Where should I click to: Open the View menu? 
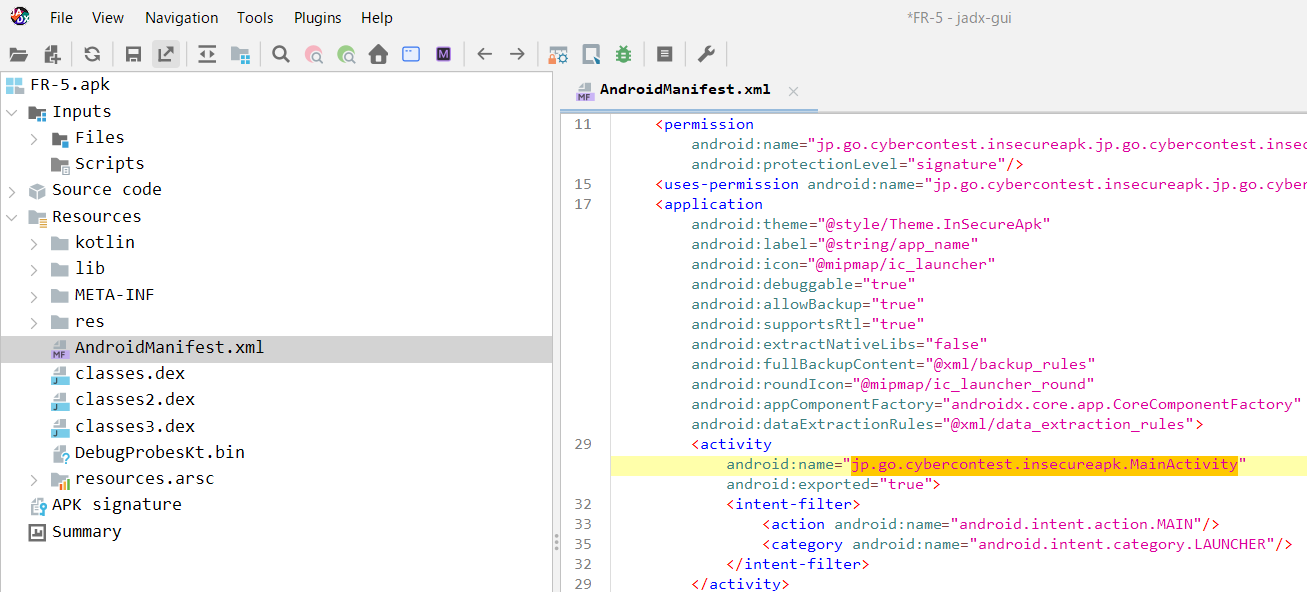click(x=108, y=18)
